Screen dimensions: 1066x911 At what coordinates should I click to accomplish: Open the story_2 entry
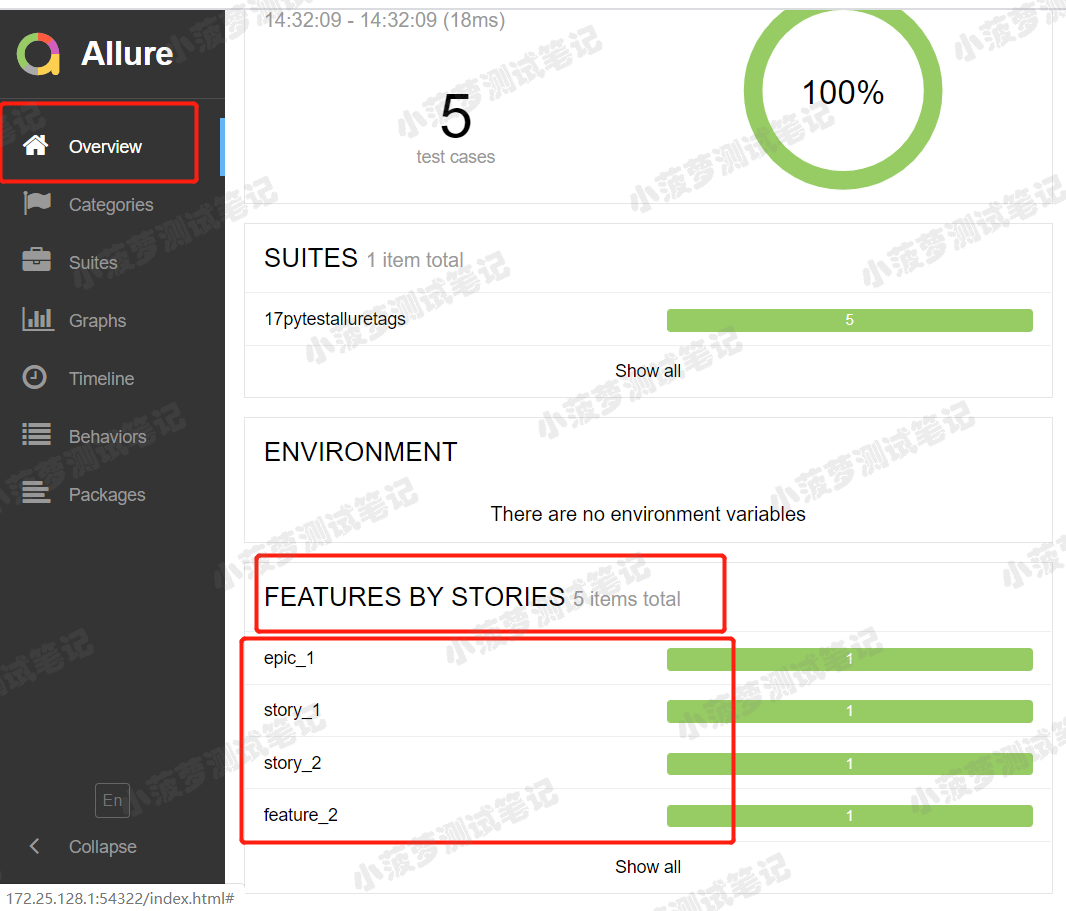point(292,762)
